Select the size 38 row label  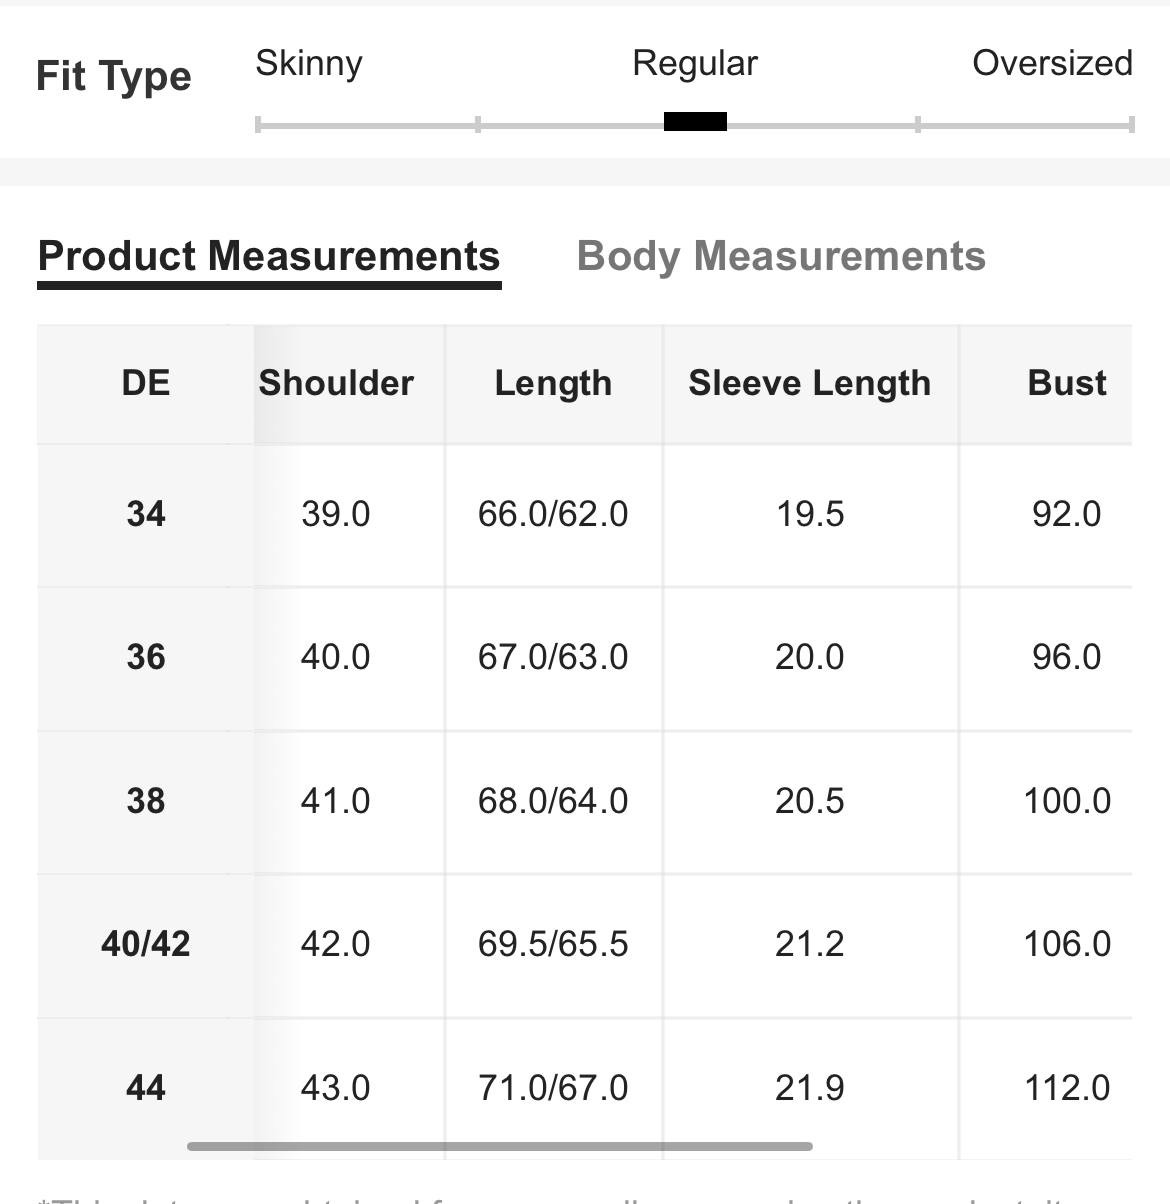click(x=146, y=800)
